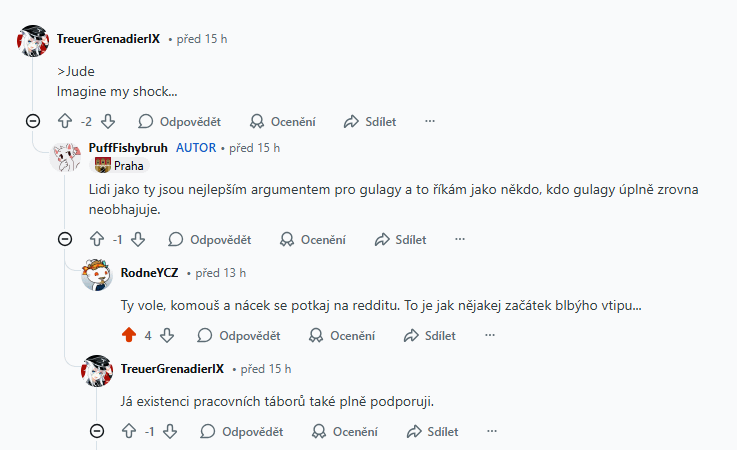
Task: Open PuffFishybruh's username link
Action: point(128,147)
